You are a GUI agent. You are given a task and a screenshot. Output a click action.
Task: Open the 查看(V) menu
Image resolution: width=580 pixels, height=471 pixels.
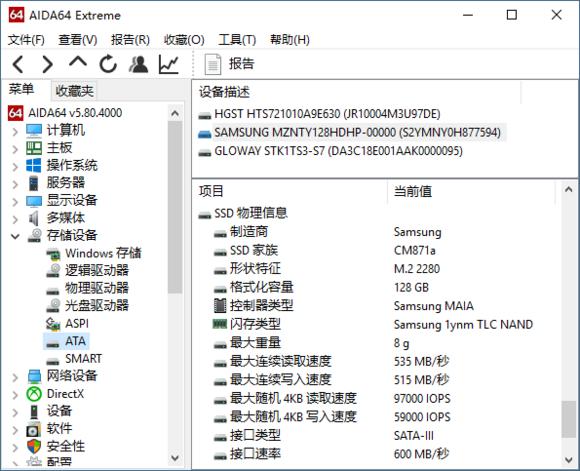point(78,40)
